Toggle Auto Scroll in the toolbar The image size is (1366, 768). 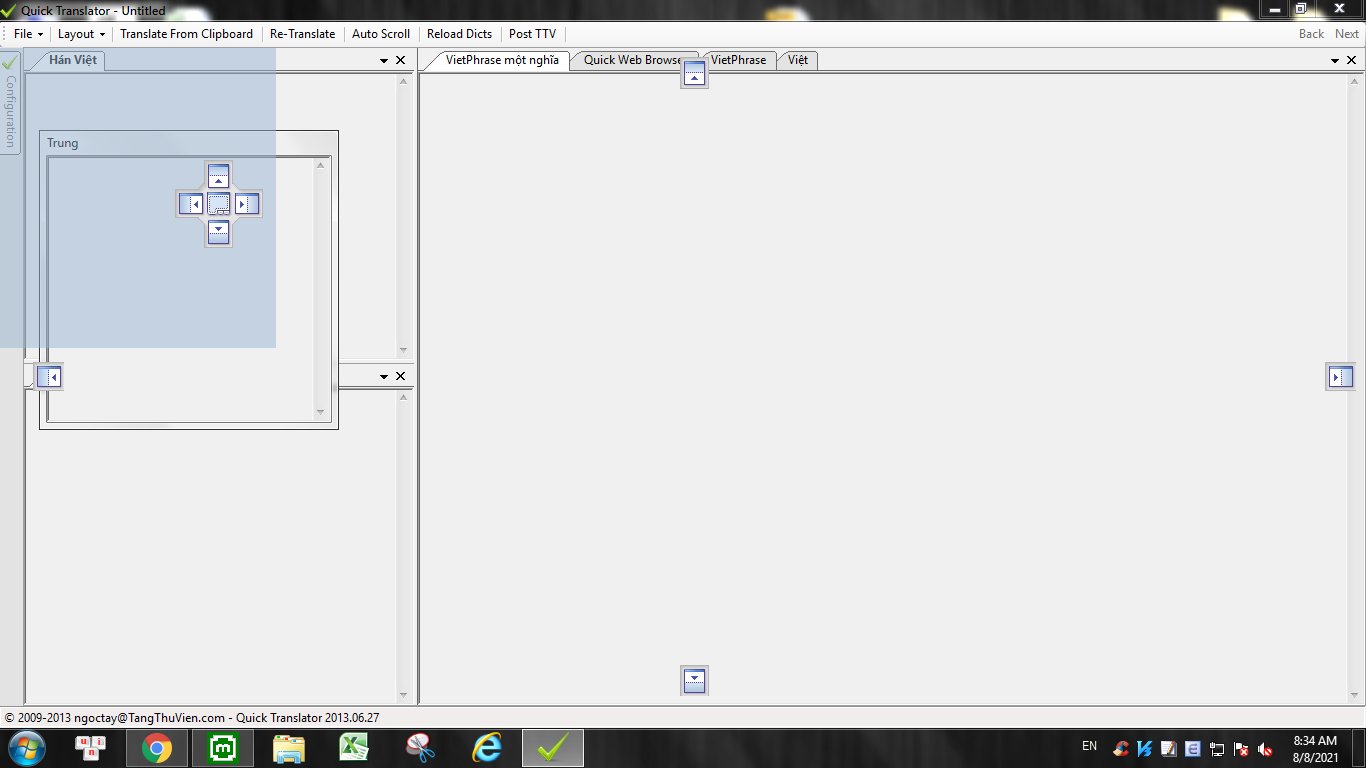(381, 34)
